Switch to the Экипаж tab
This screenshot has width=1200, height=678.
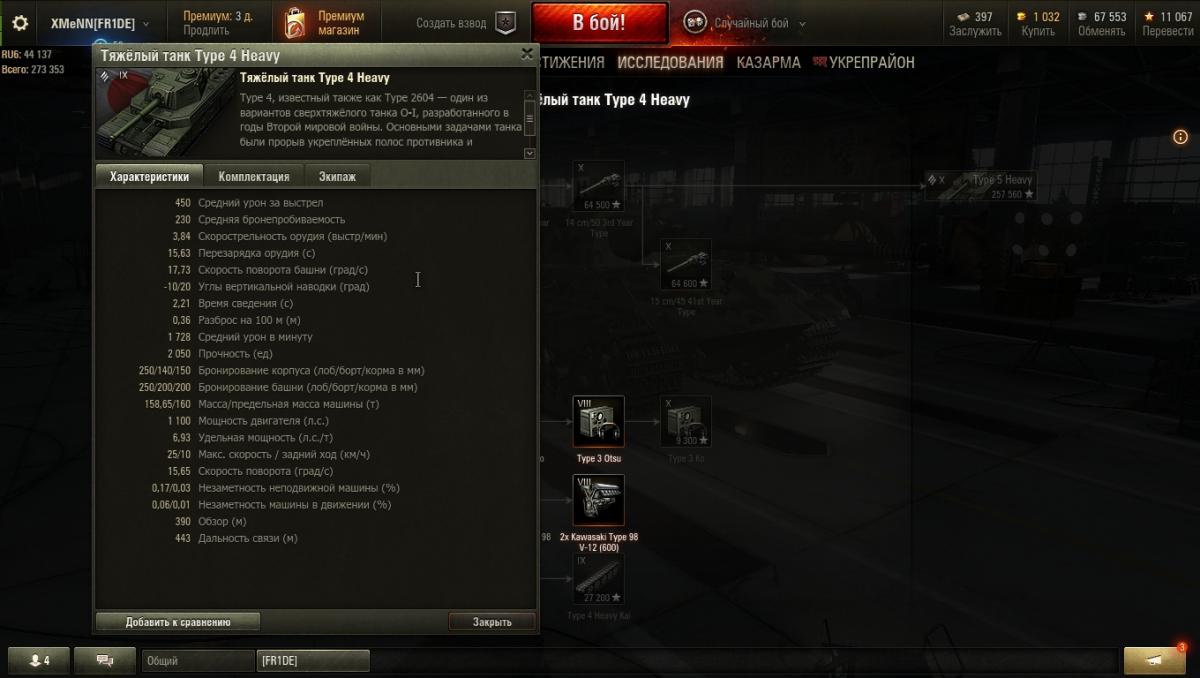(x=336, y=176)
